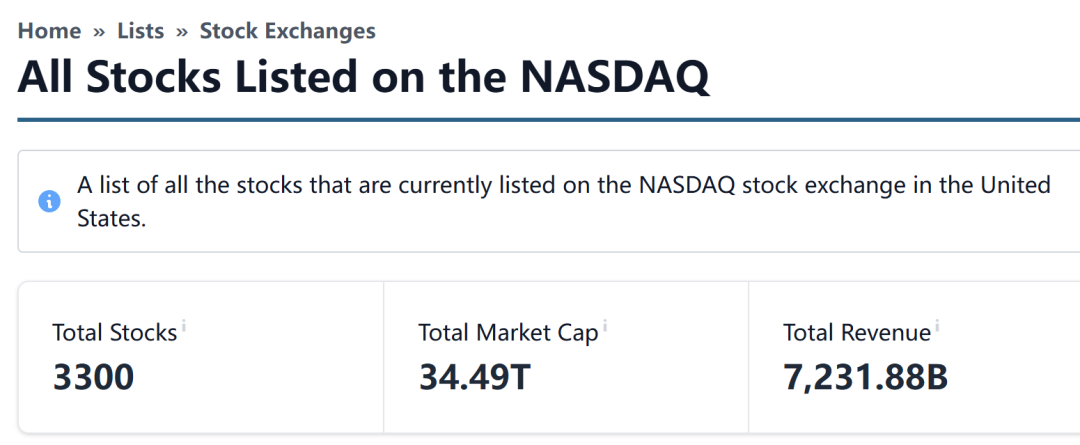
Task: Click info icon beside Total Stocks
Action: point(184,324)
